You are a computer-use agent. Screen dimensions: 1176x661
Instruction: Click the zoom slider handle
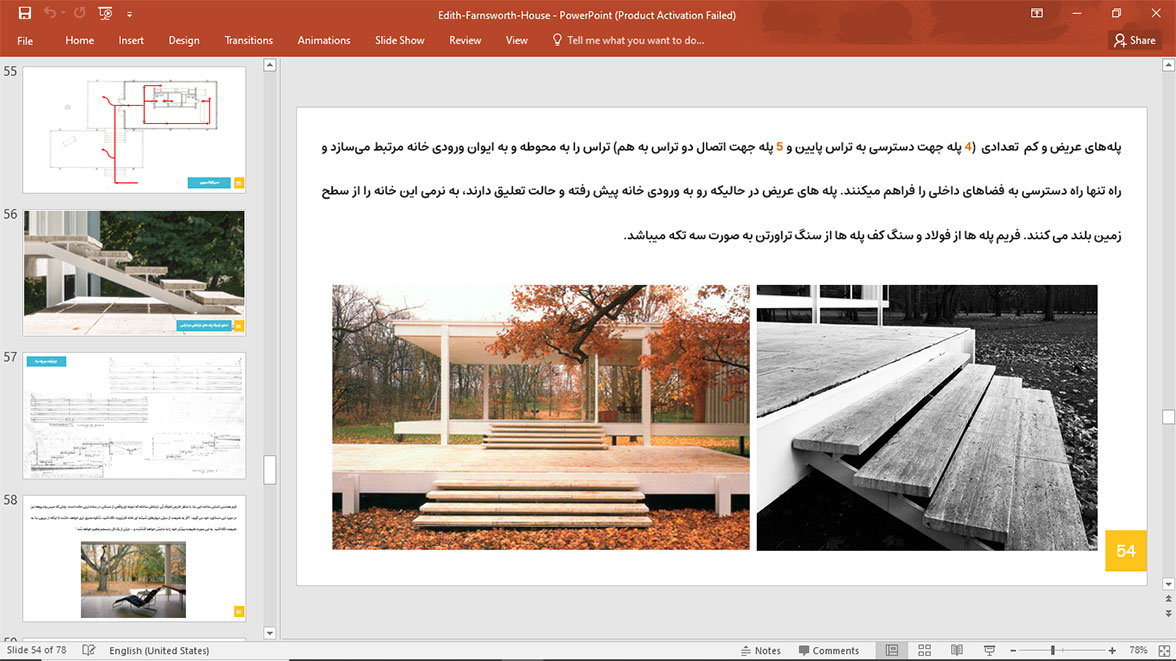coord(1053,650)
